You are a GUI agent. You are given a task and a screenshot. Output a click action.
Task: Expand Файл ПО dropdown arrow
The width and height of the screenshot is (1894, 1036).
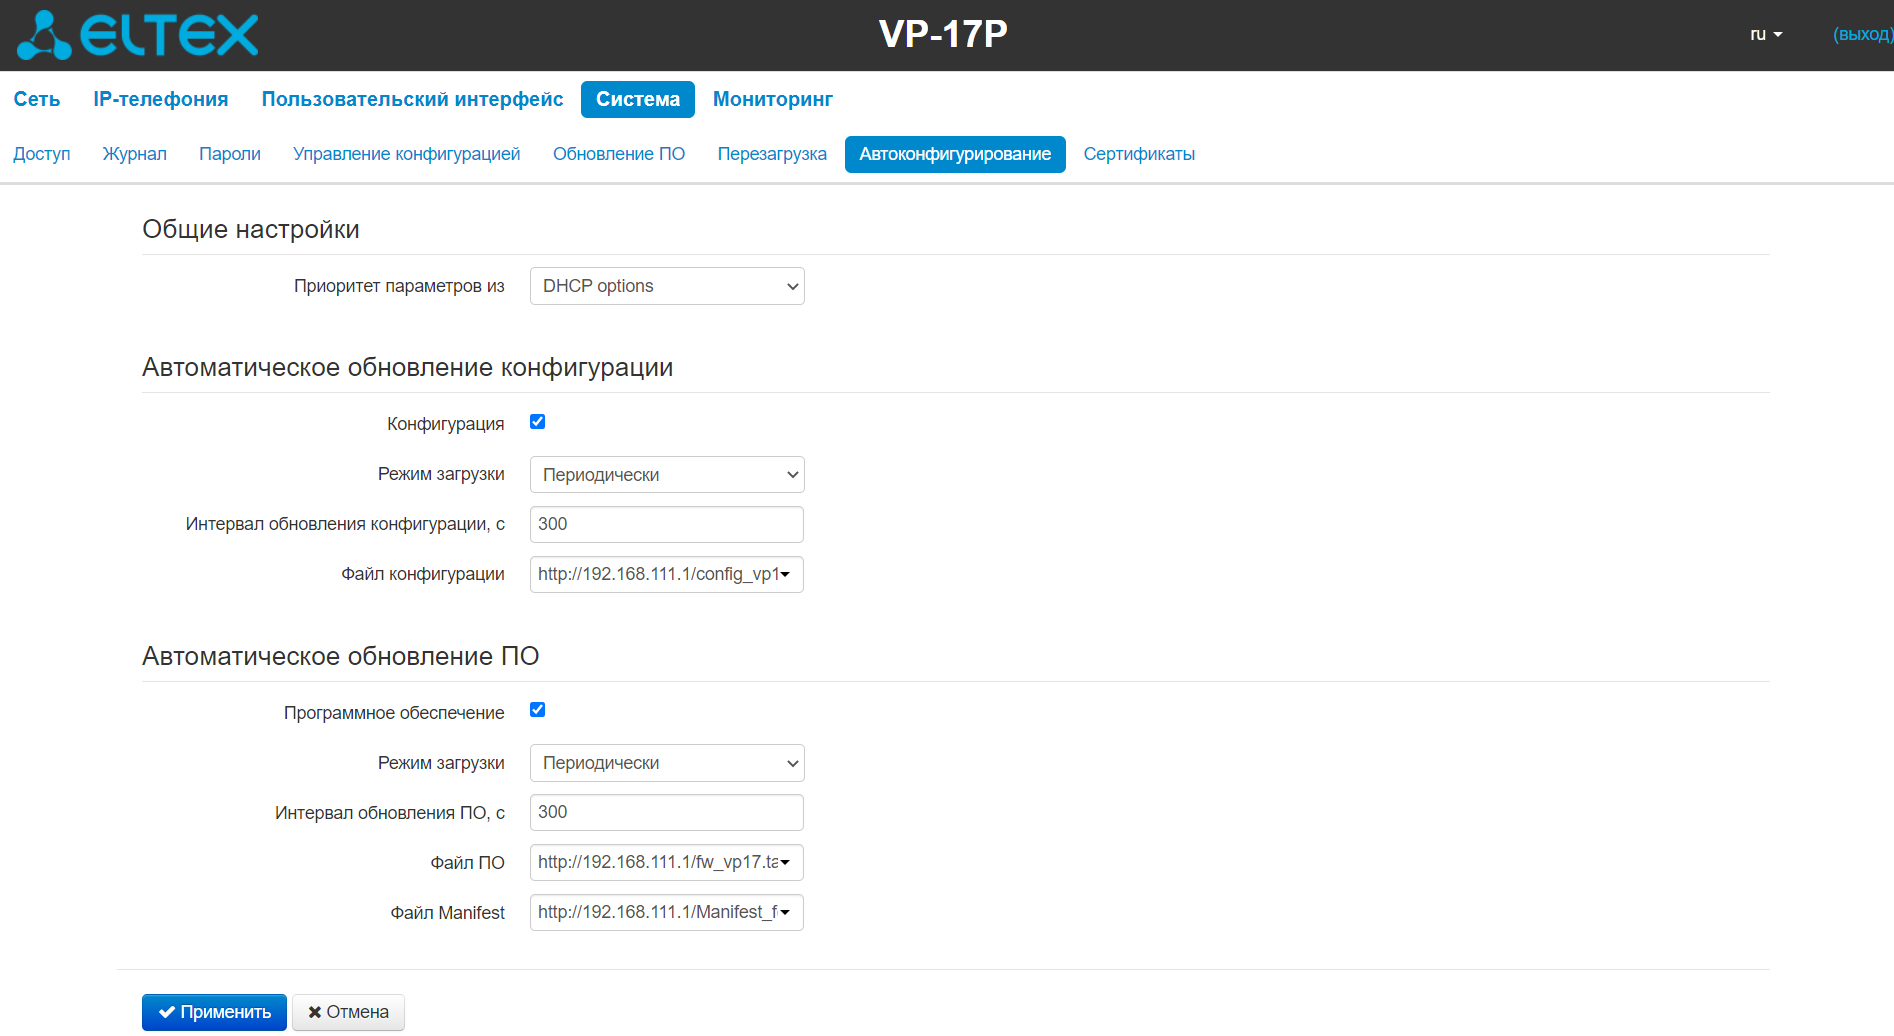tap(785, 862)
